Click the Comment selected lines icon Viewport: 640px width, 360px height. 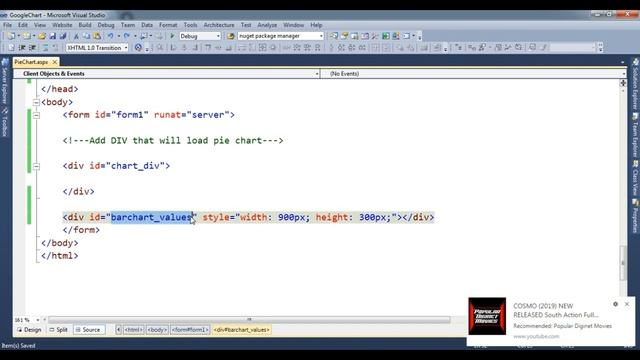coord(45,48)
